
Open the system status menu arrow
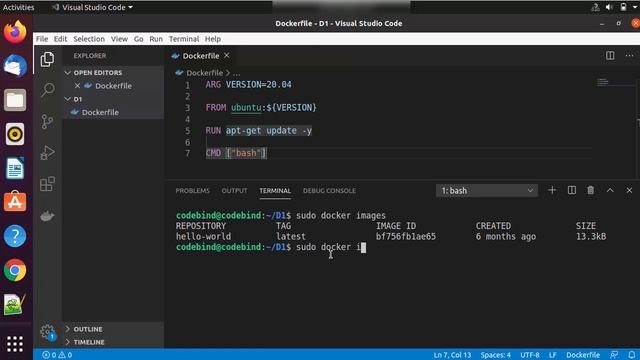click(x=635, y=7)
